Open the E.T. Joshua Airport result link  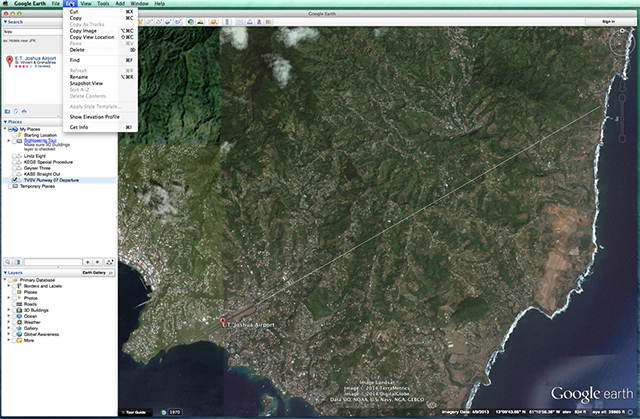click(36, 58)
